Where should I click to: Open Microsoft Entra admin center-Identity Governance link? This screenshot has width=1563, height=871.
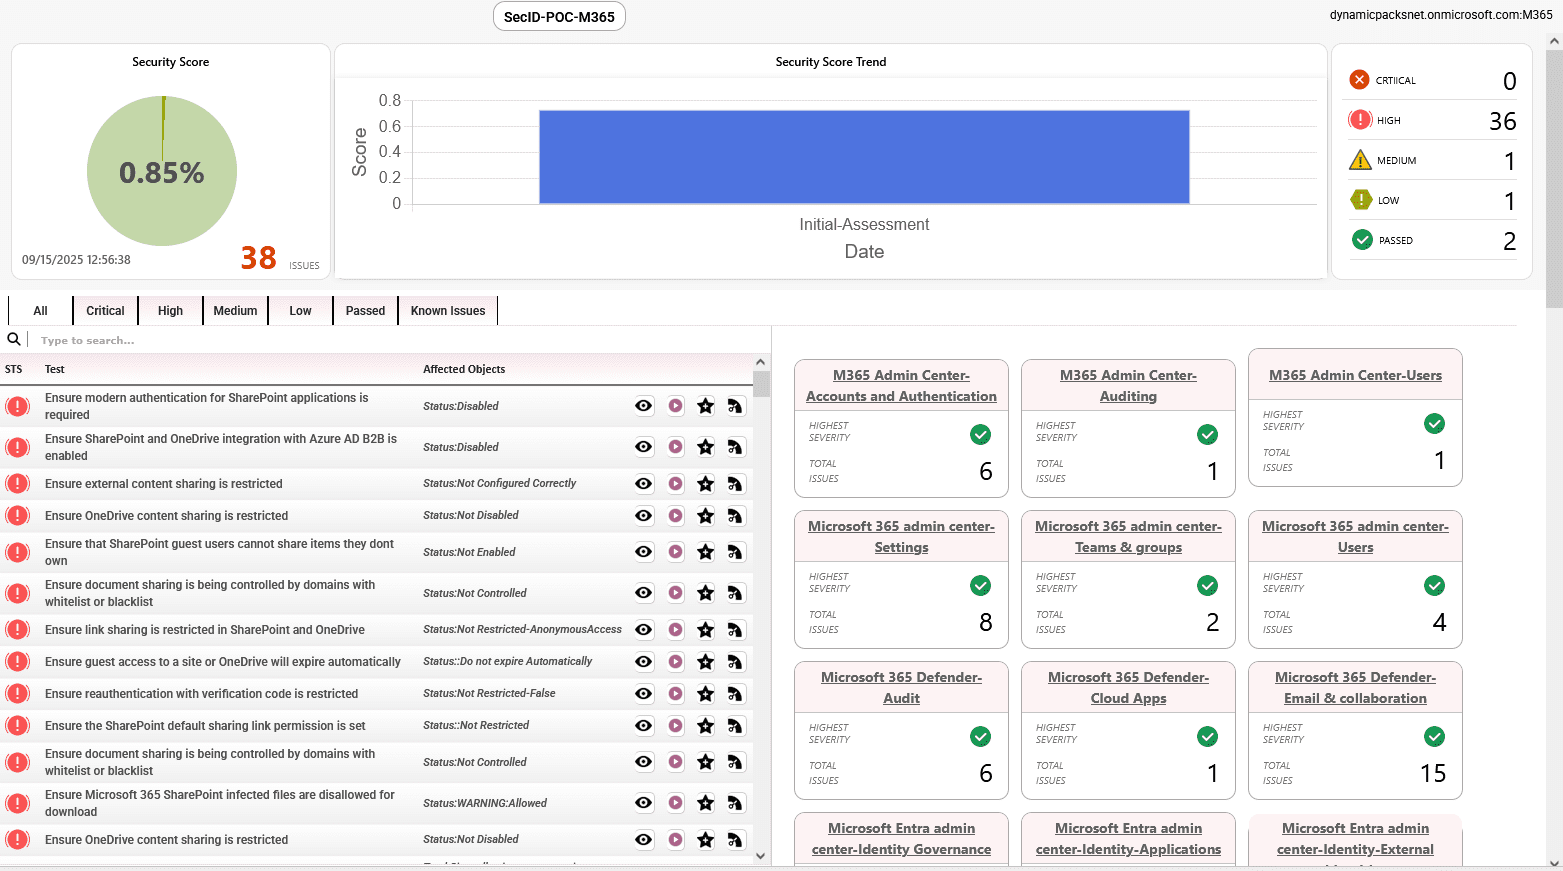[x=901, y=839]
